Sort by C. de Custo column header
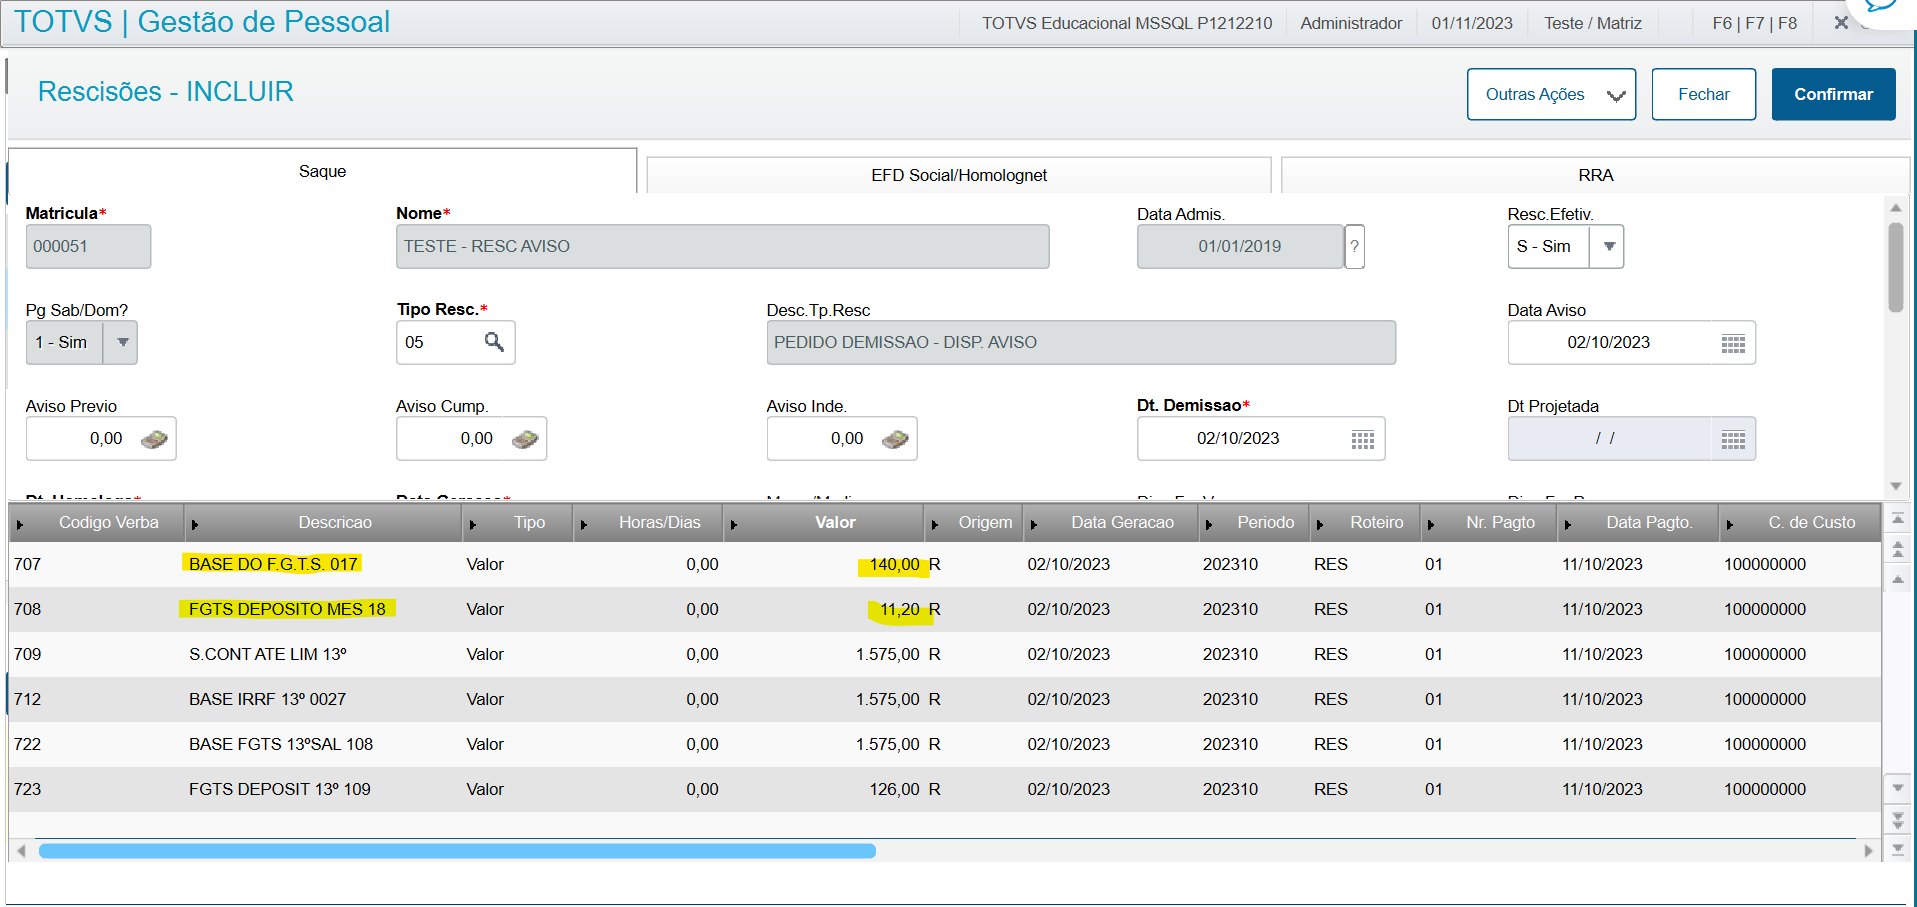 coord(1800,522)
